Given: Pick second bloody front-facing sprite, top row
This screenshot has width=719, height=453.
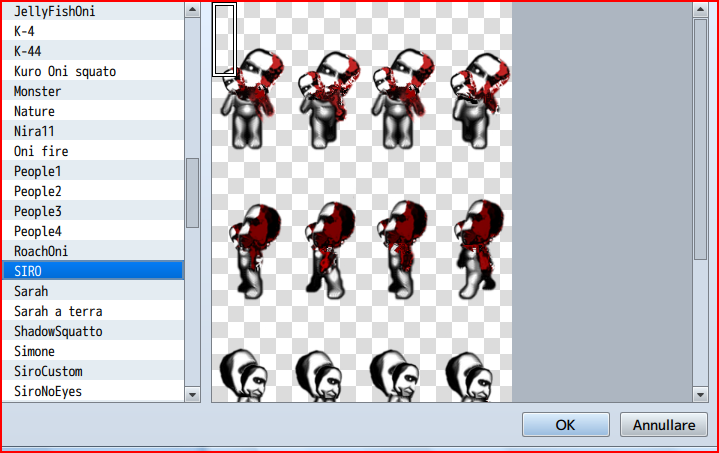Looking at the screenshot, I should point(329,100).
